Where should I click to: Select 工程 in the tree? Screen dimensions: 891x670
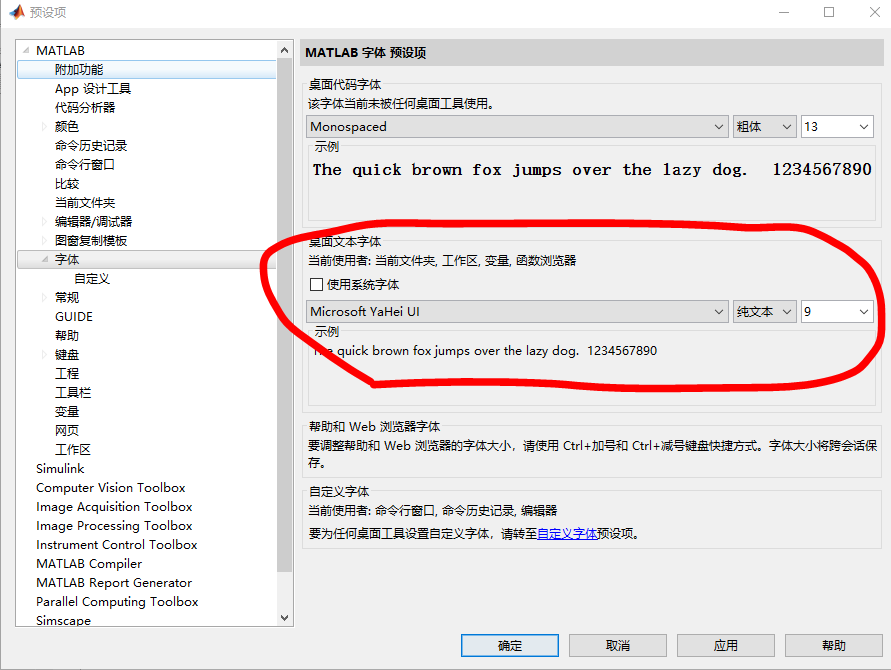66,373
